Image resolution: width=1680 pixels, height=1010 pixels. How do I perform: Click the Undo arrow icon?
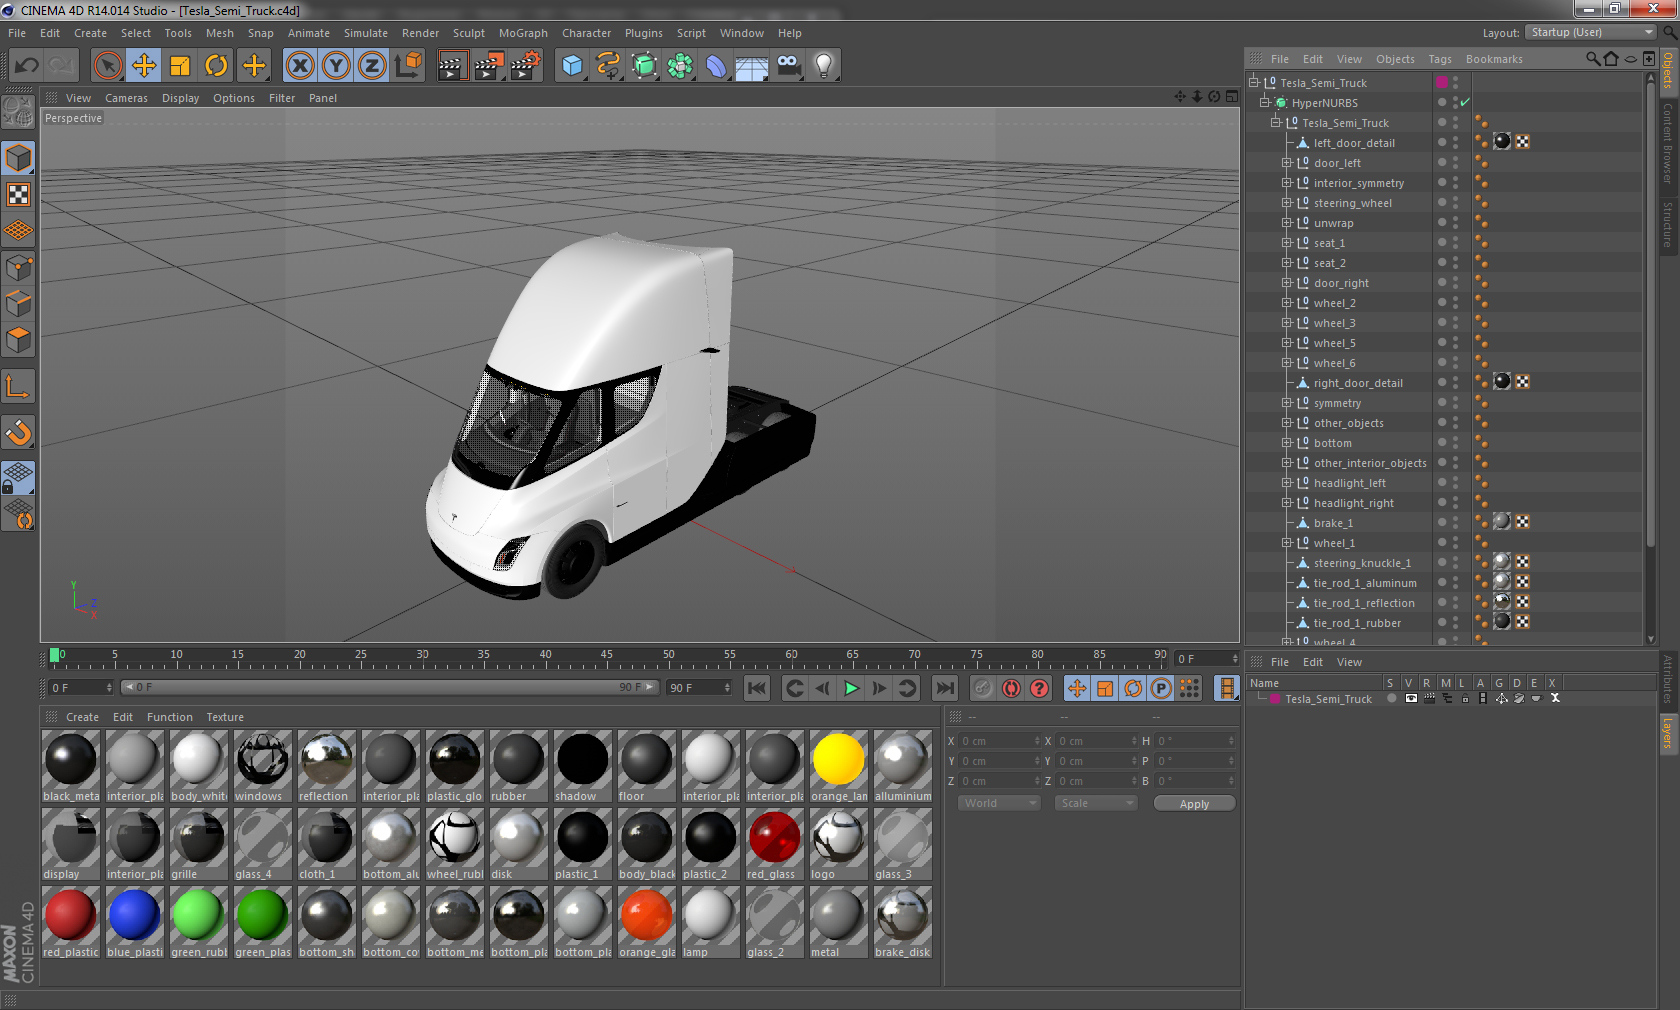click(27, 66)
